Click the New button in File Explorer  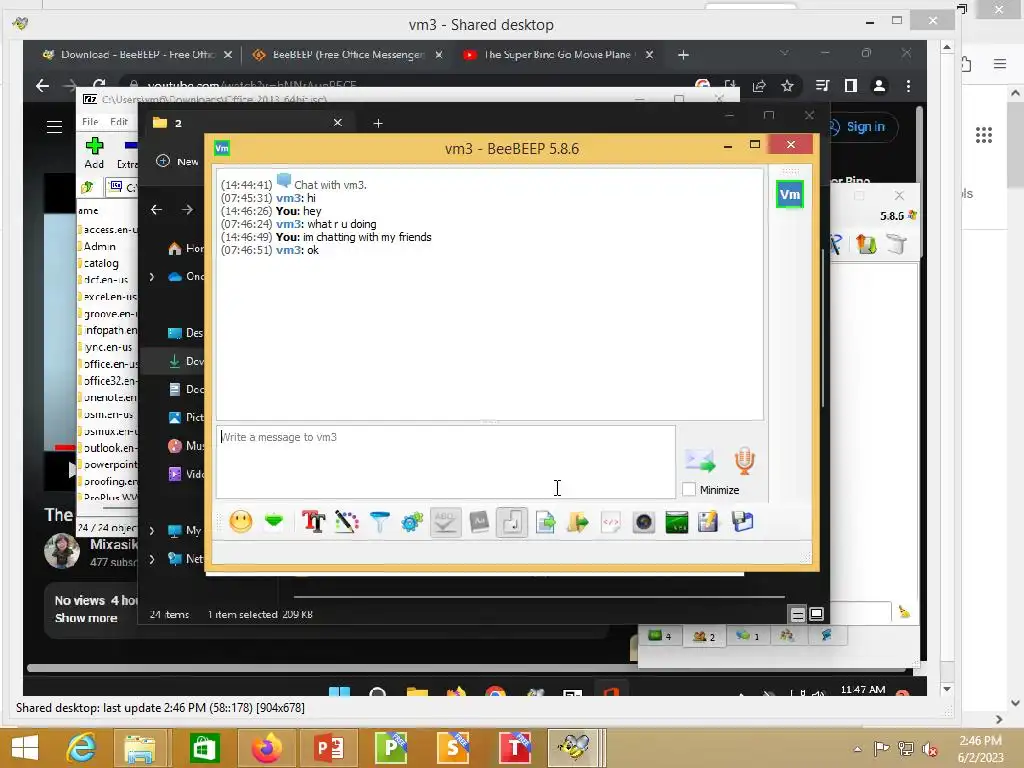point(178,161)
